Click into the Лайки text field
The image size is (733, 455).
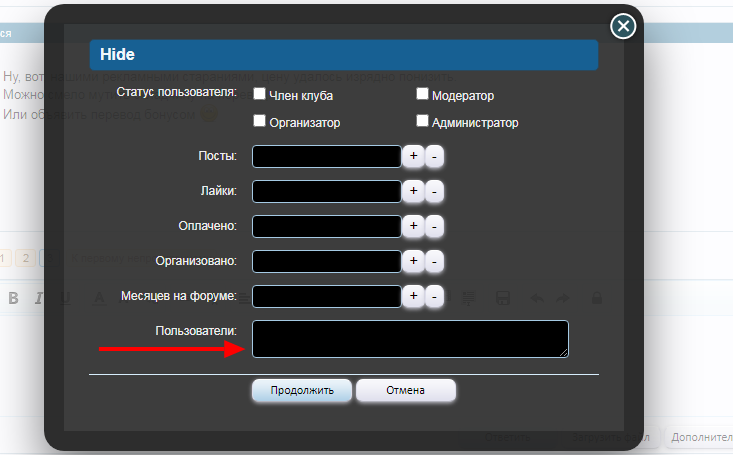[x=326, y=191]
